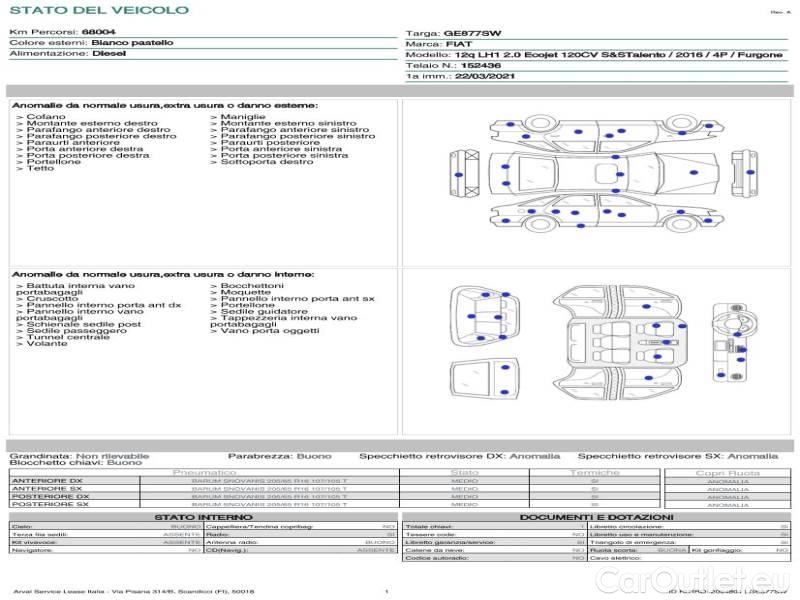Select the DOCUMENTI E DOTAZIONI section header

[599, 517]
